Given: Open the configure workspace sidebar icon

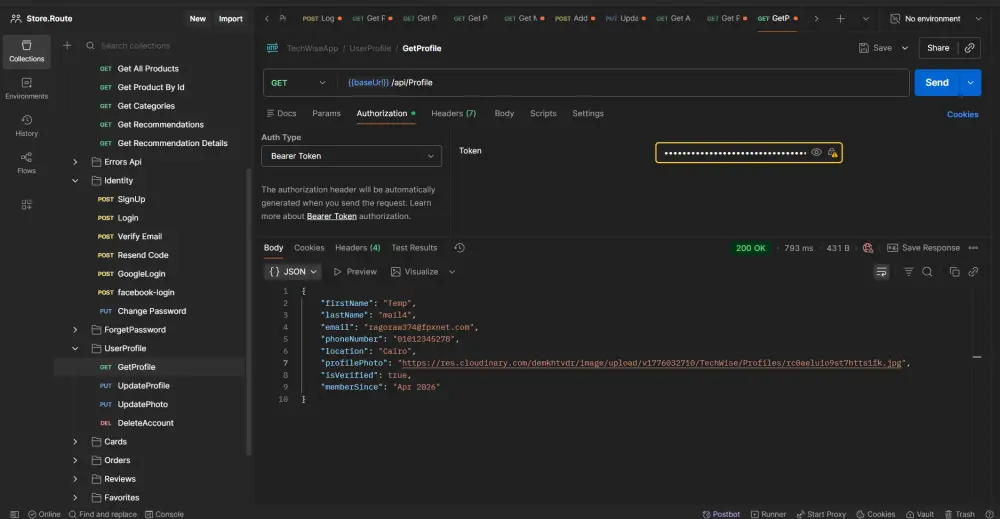Looking at the screenshot, I should coord(26,205).
